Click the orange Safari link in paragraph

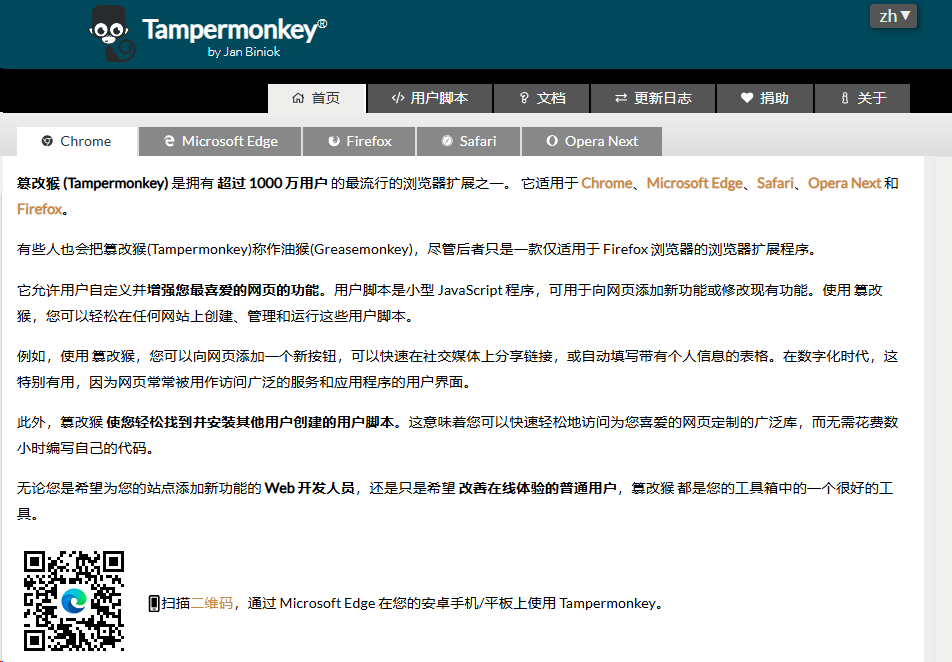point(775,183)
